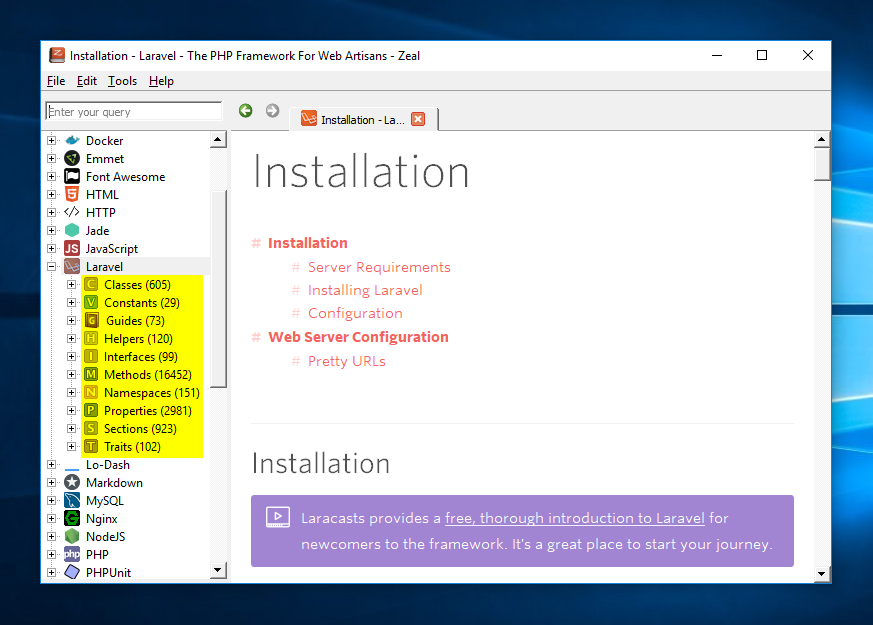Click the NodeJS hexagon icon
The width and height of the screenshot is (873, 625).
click(x=72, y=536)
